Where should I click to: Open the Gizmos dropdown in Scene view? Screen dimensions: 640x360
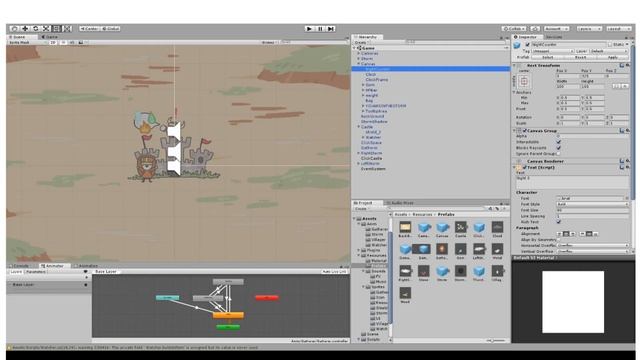click(x=269, y=42)
